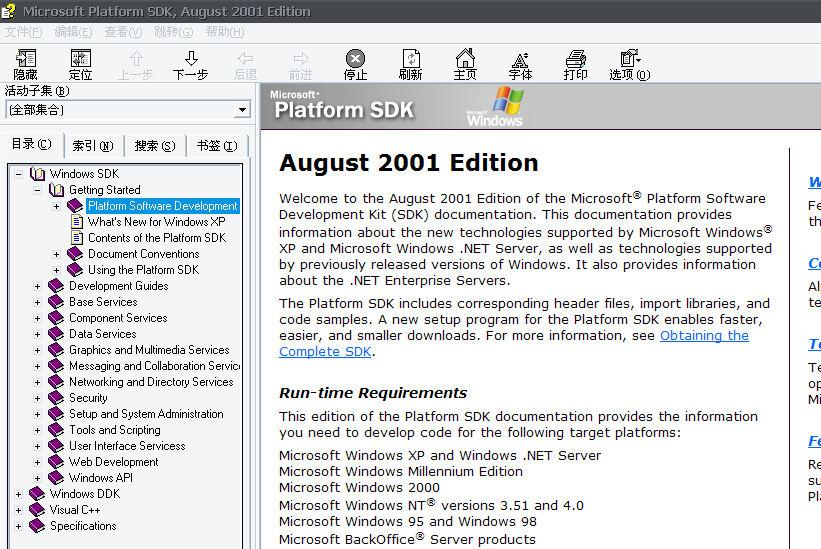
Task: Click the Base Services book icon
Action: [56, 301]
